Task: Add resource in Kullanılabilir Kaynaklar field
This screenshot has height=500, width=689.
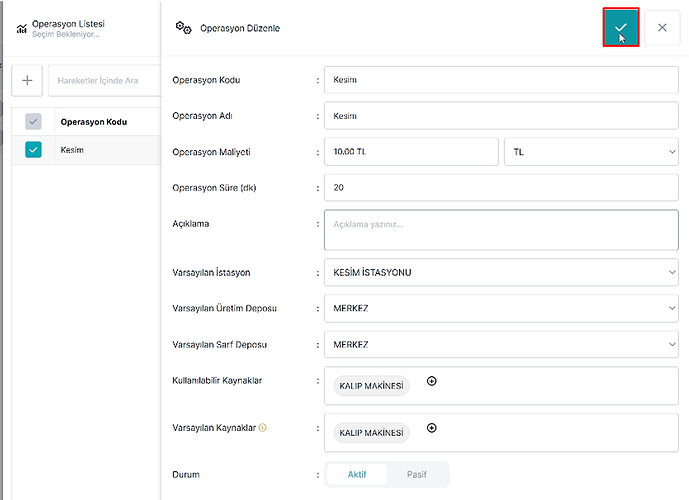Action: [x=432, y=381]
